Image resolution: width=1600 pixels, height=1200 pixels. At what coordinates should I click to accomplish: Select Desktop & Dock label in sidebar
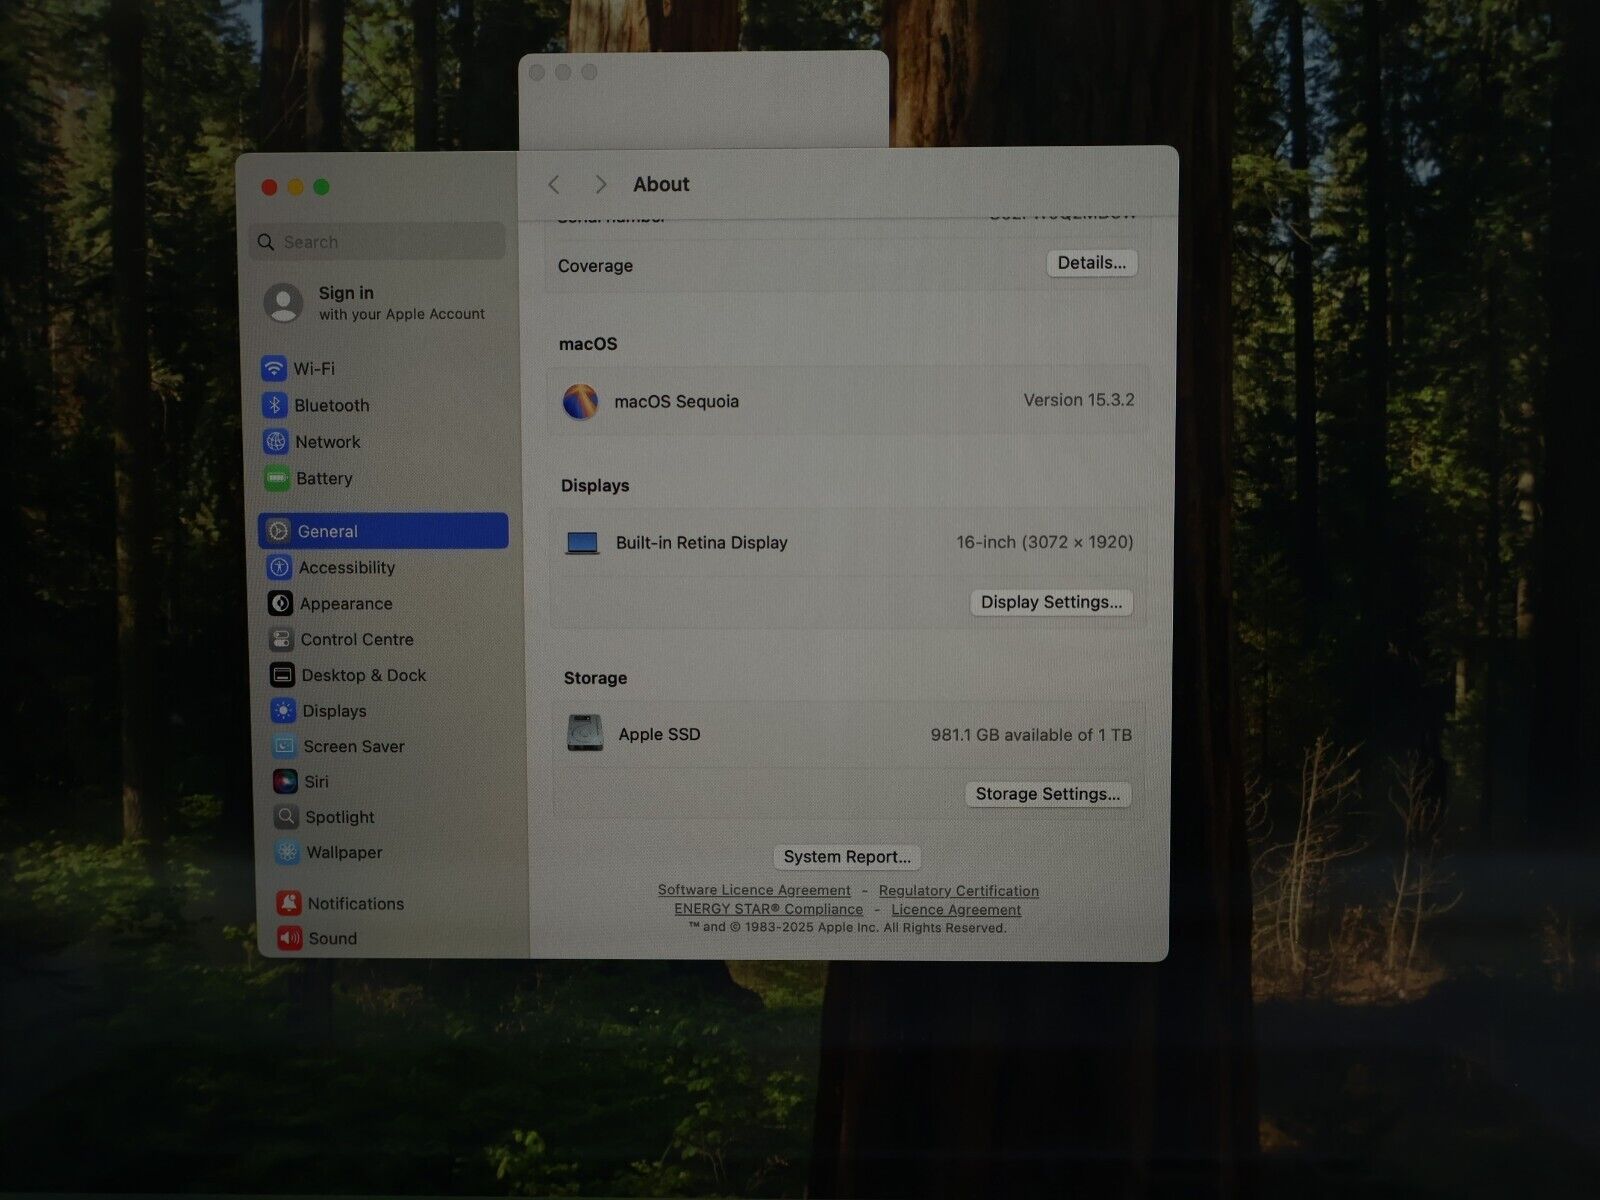[364, 675]
